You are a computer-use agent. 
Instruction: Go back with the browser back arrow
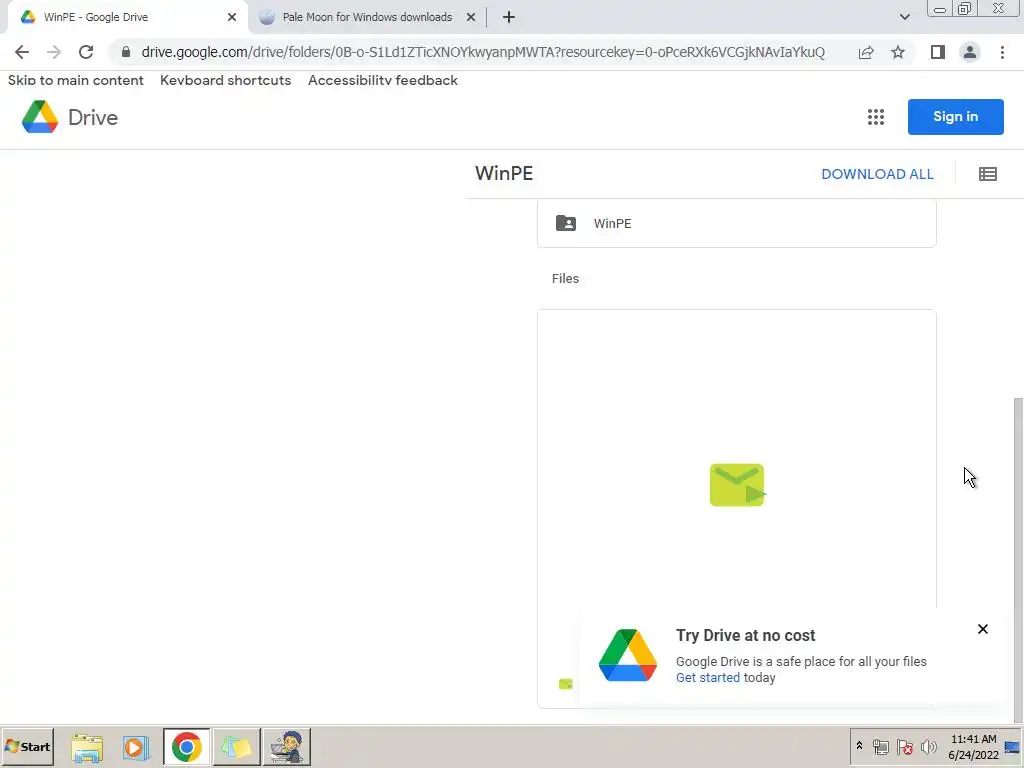coord(22,52)
